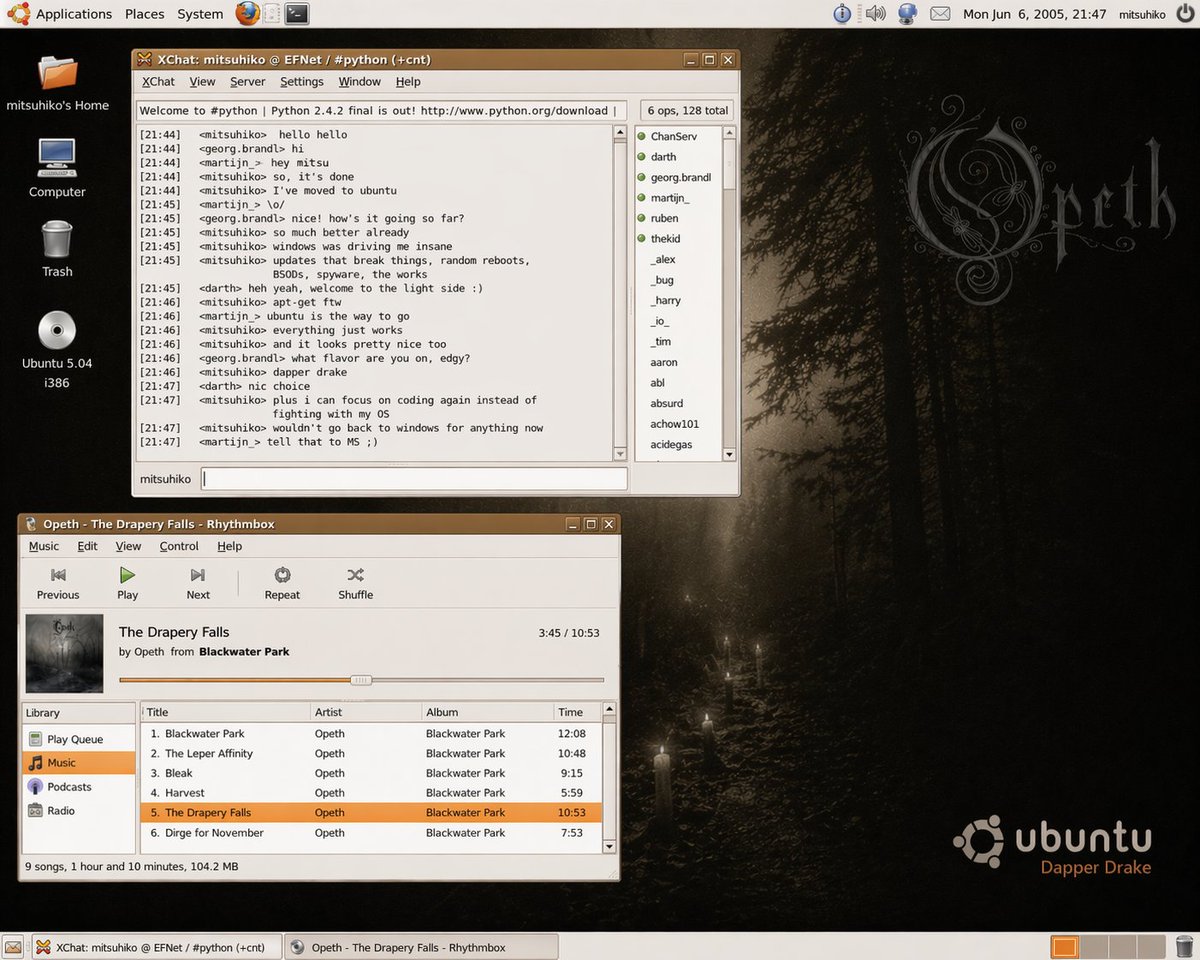Launch the terminal from the top panel

coord(296,13)
